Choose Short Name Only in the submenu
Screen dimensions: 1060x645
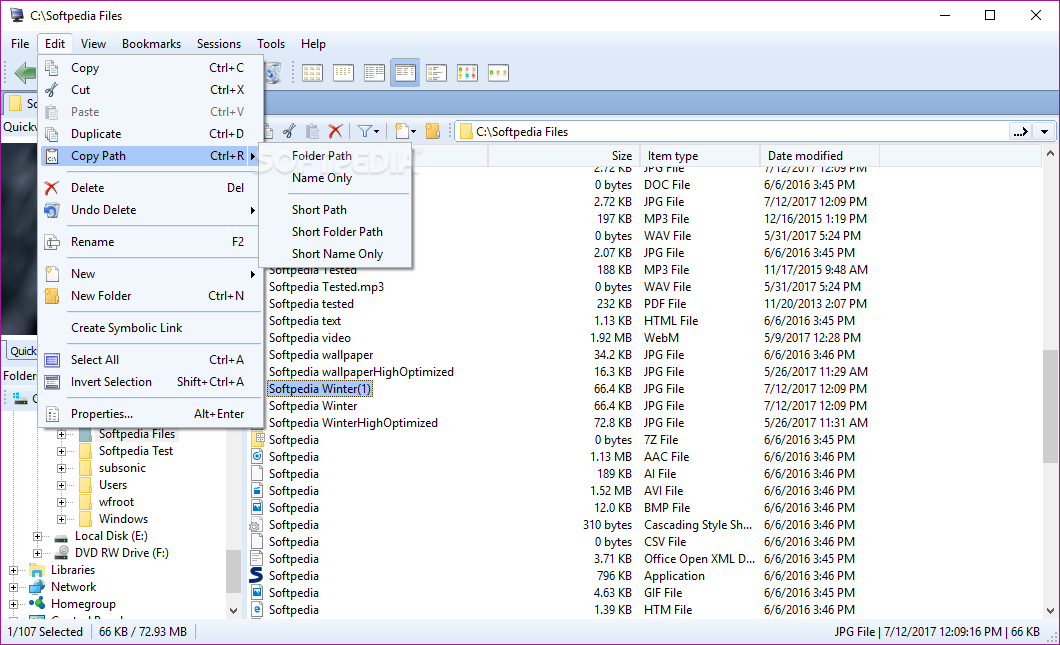[335, 254]
